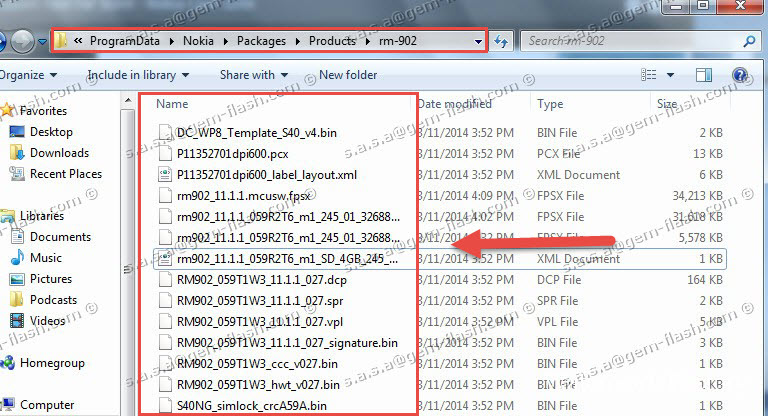
Task: Sort by Size column header
Action: click(x=667, y=104)
